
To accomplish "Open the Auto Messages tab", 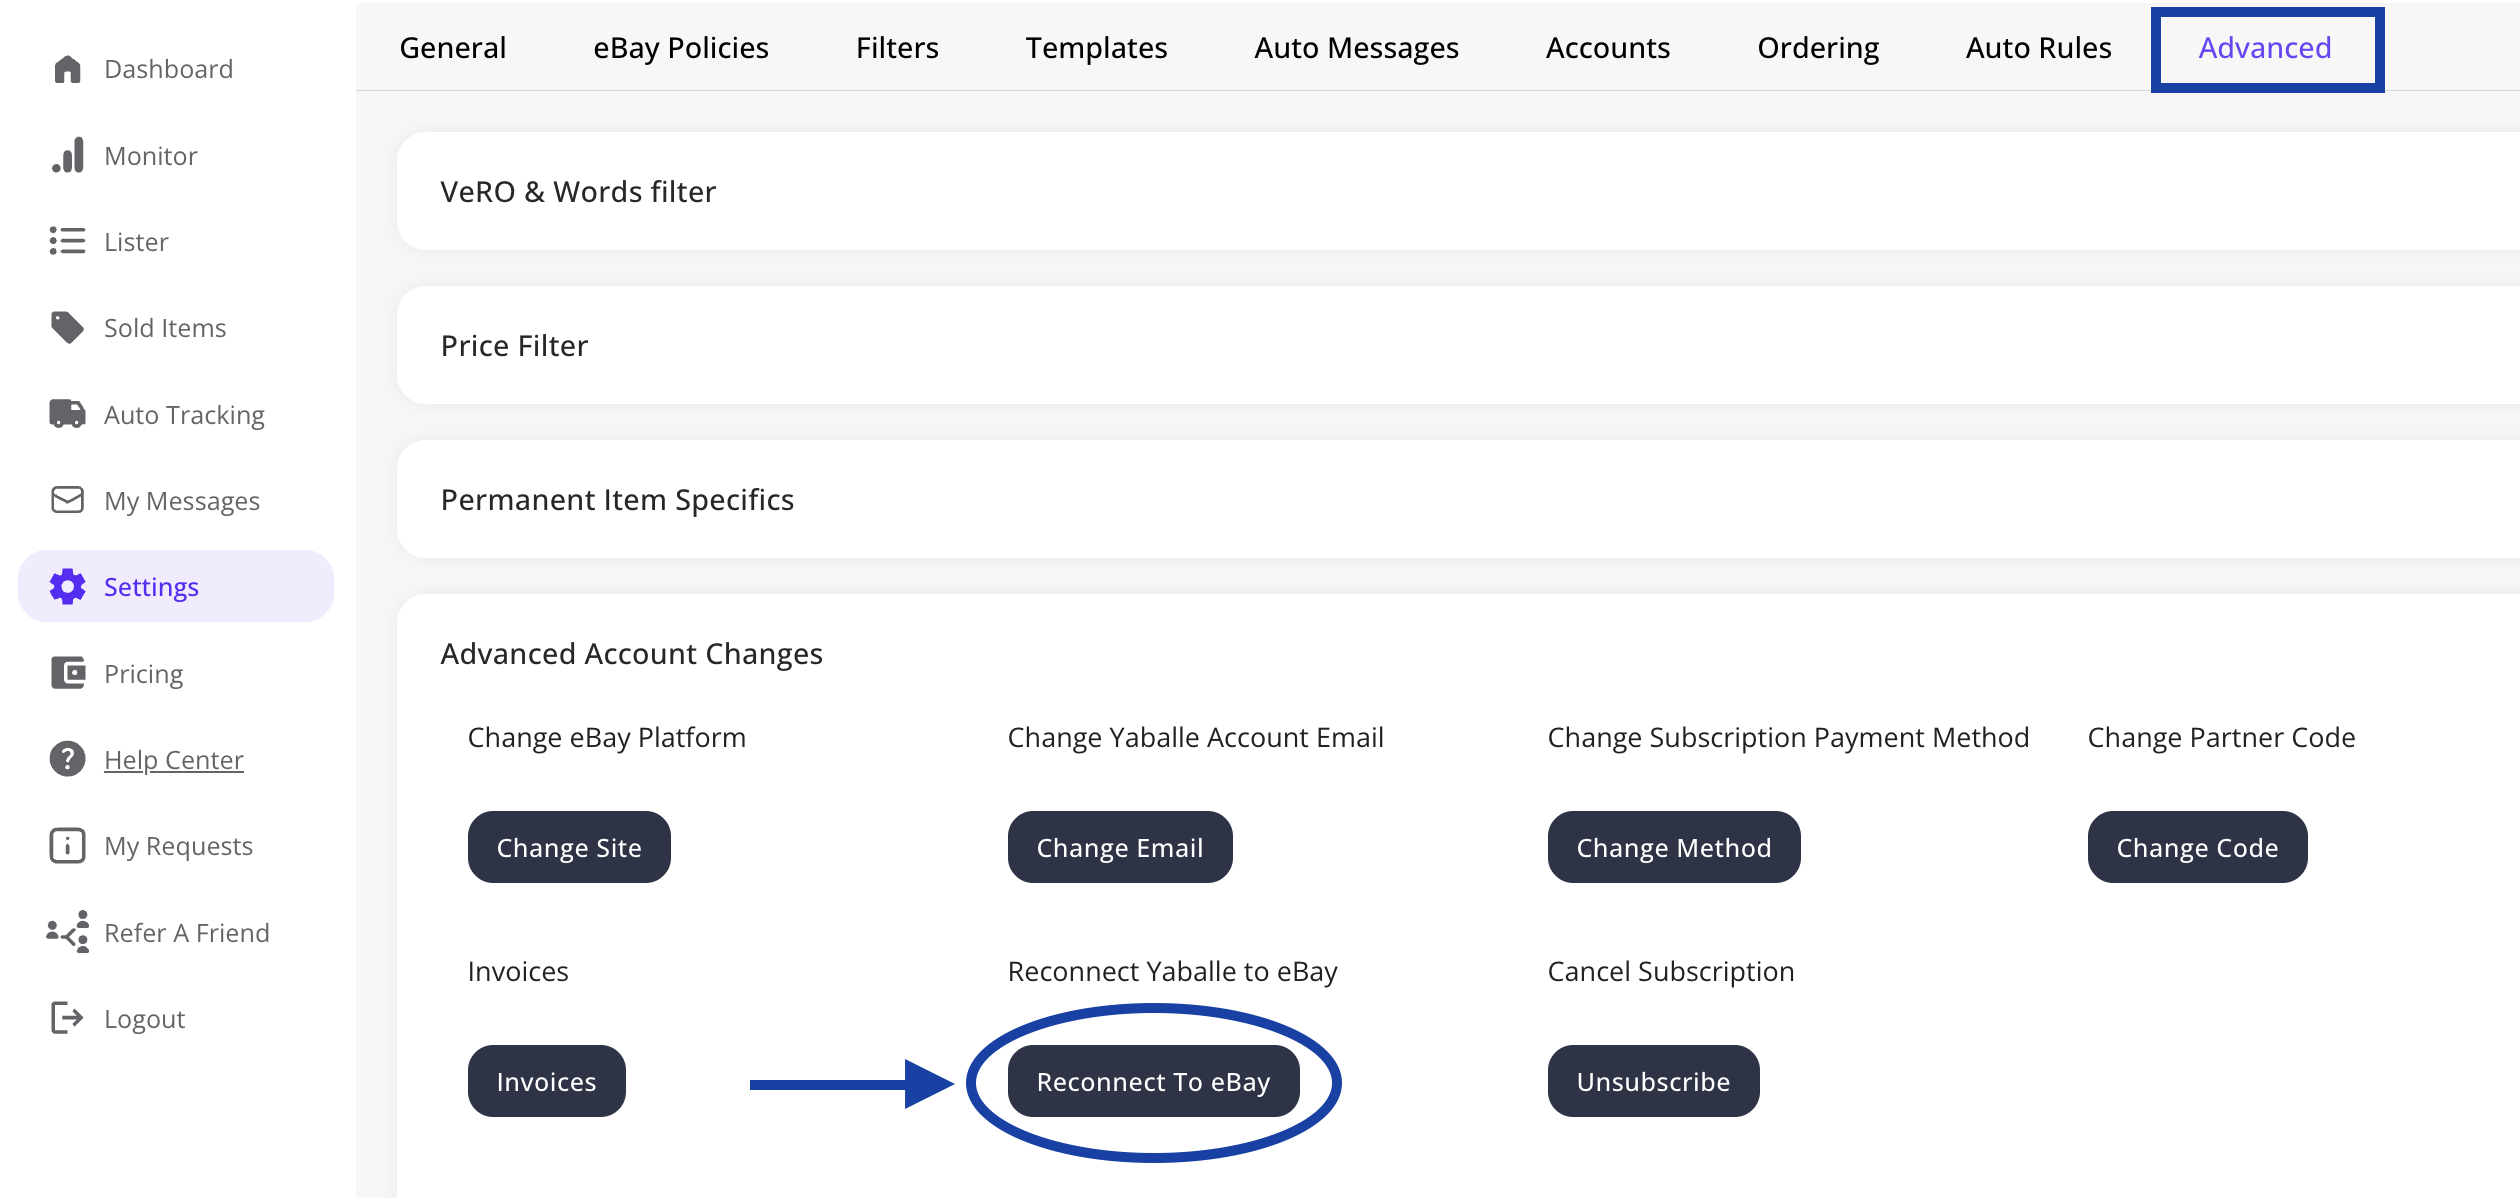I will (x=1356, y=48).
